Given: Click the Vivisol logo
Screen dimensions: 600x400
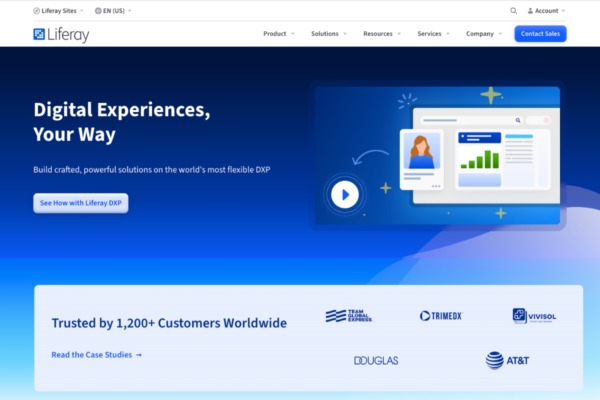Looking at the screenshot, I should [534, 316].
